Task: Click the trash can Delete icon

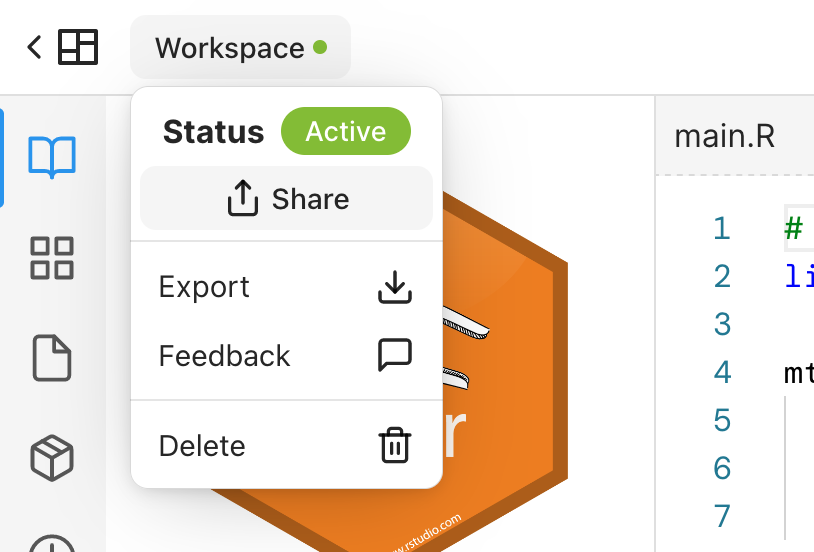Action: (395, 445)
